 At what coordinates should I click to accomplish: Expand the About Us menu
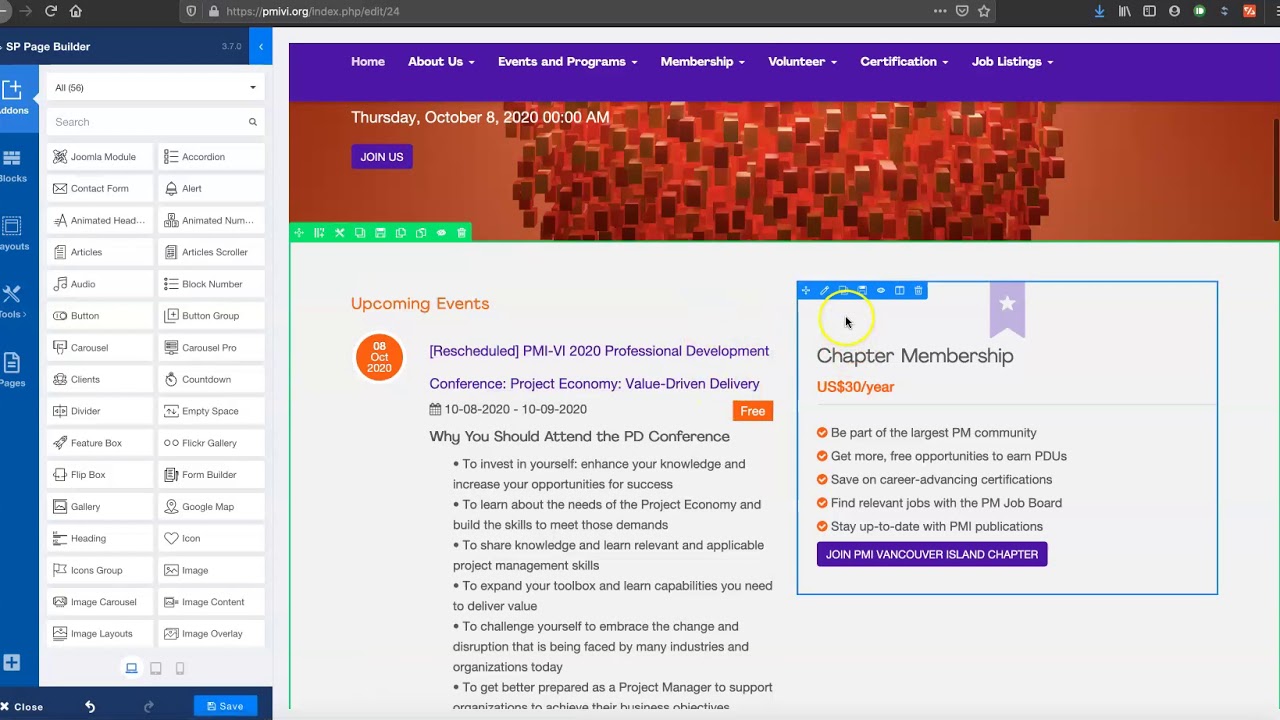coord(441,62)
